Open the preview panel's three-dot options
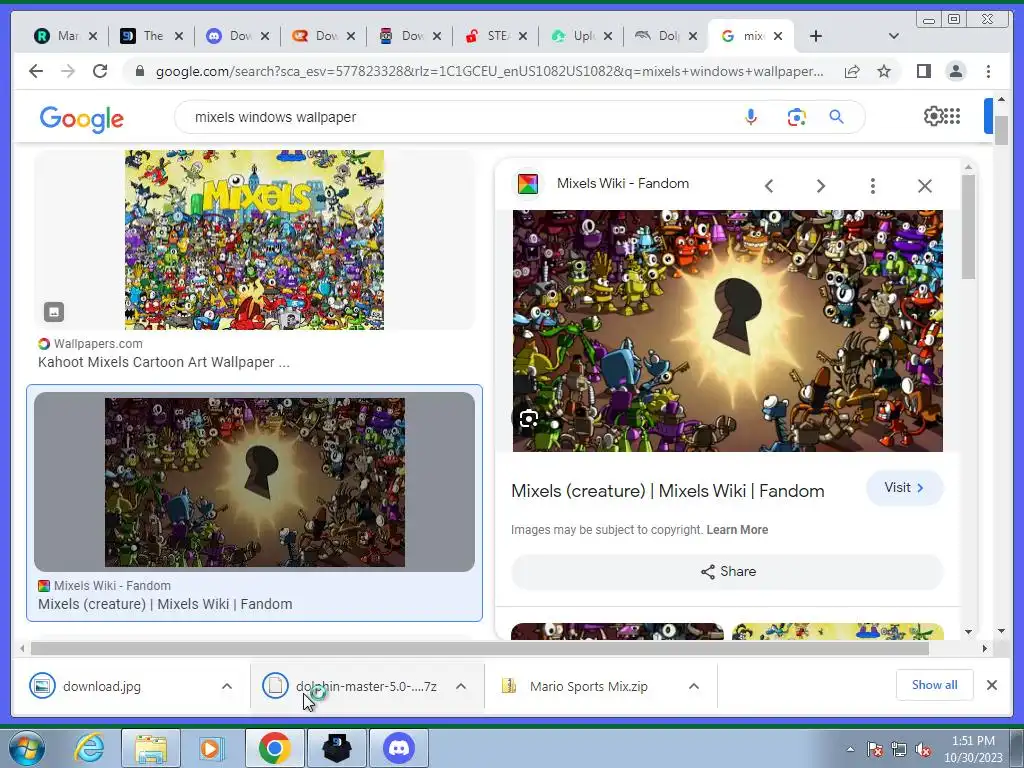Screen dimensions: 1024x768 [872, 186]
